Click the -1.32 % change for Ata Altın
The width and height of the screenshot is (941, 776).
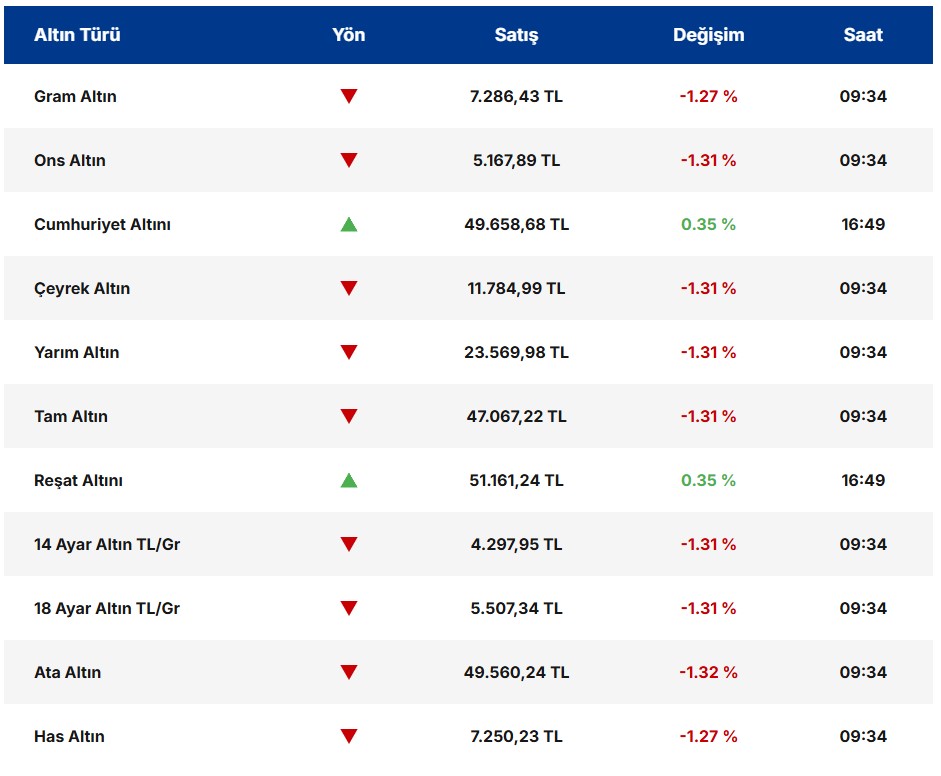(708, 673)
